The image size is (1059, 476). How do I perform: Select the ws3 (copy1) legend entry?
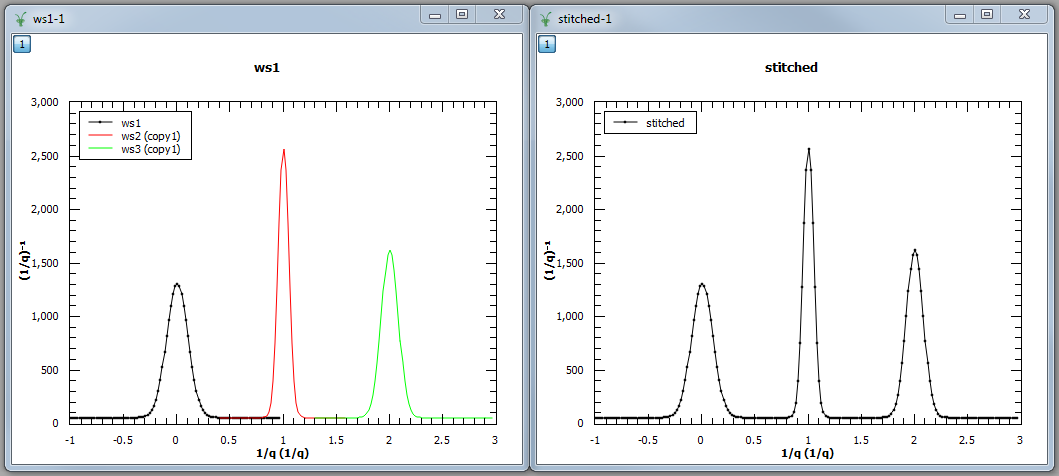pos(149,149)
